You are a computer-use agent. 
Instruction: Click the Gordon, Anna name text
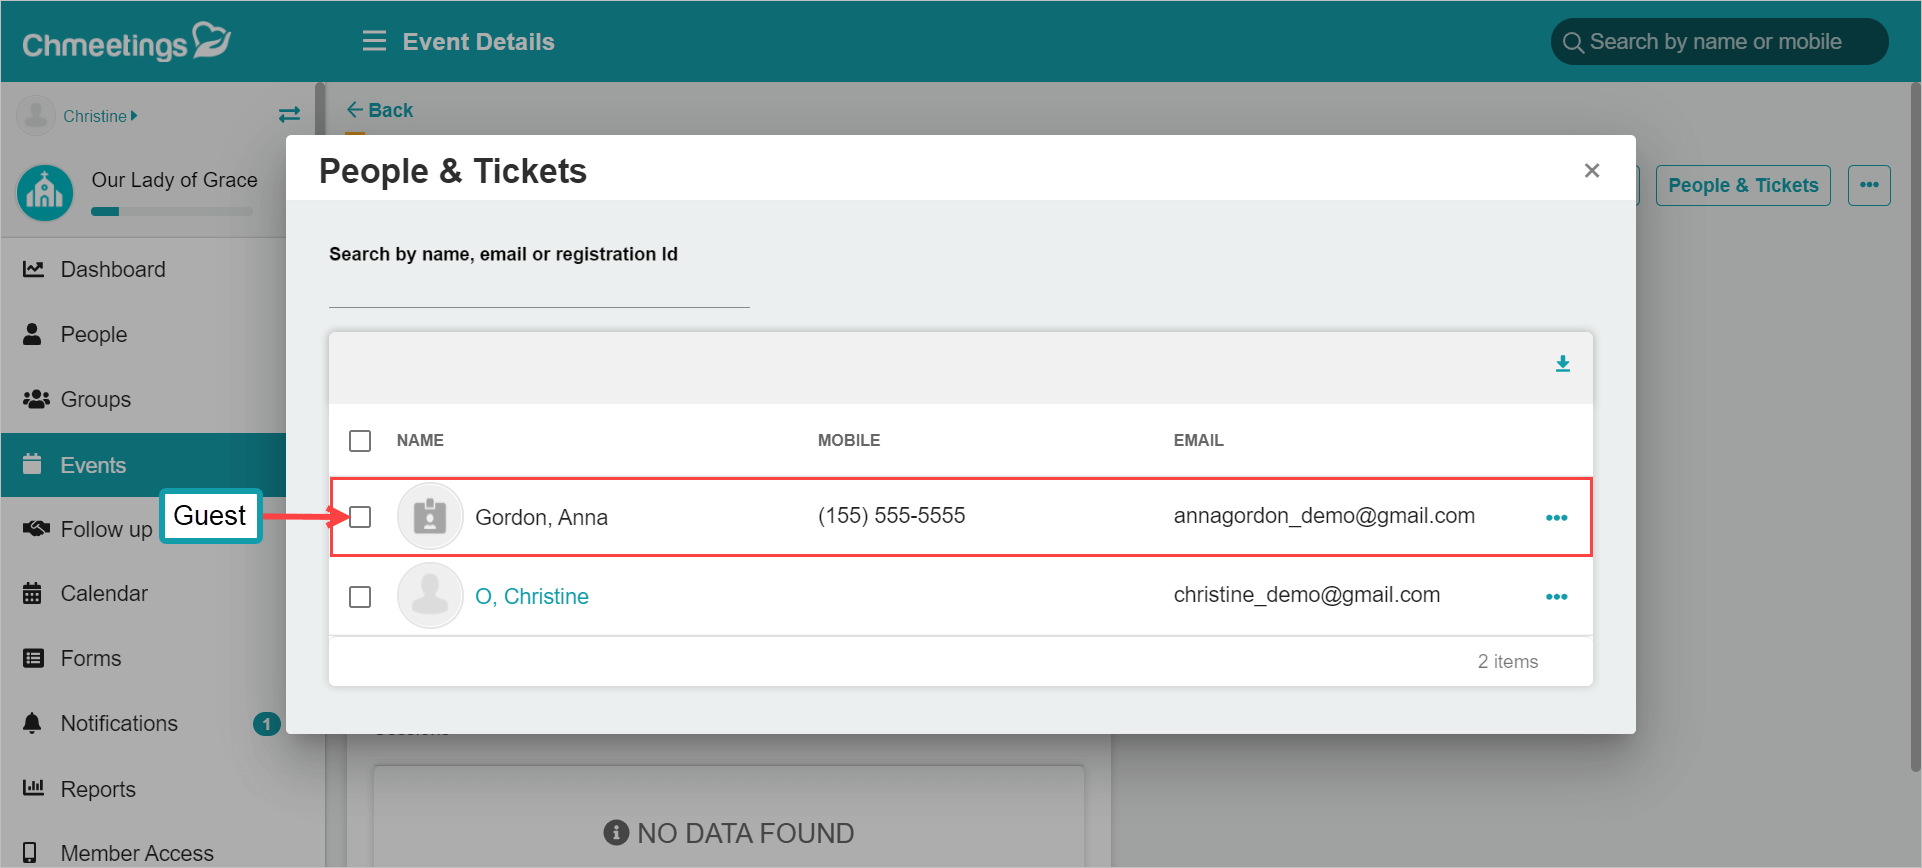click(x=541, y=517)
